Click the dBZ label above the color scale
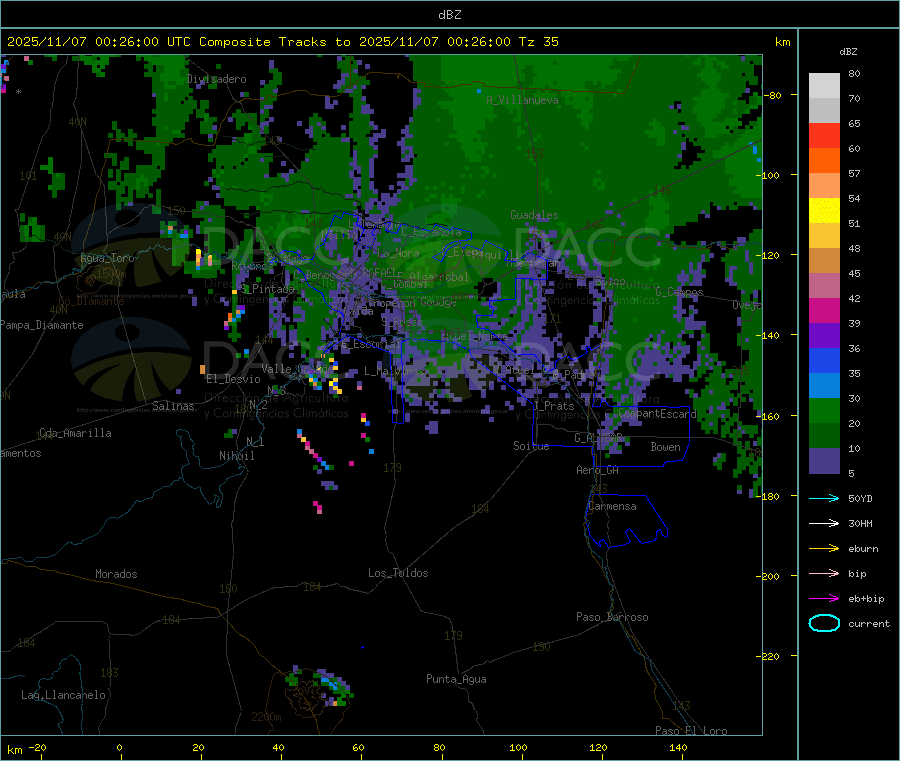This screenshot has height=761, width=900. pos(848,52)
